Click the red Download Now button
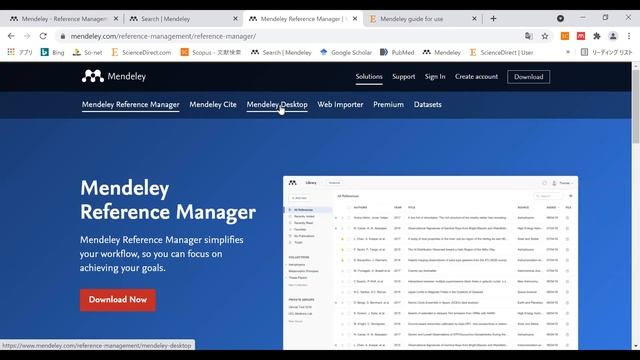 point(118,300)
